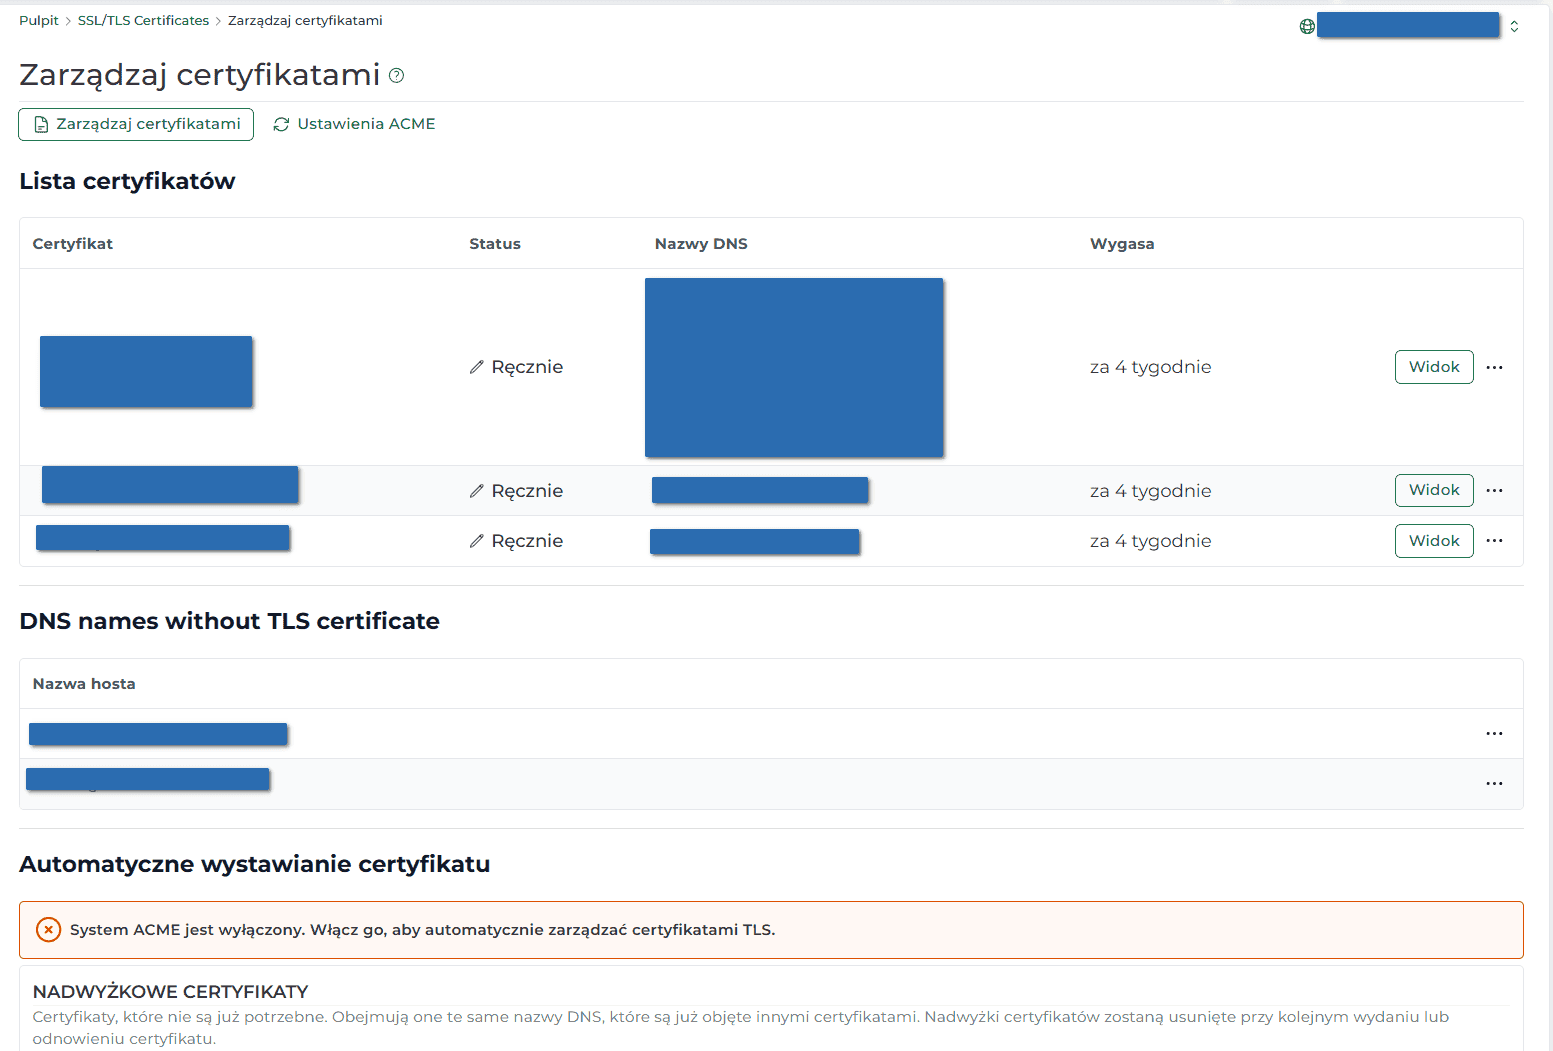Click the "System ACME jest wyłączony" alert message
Image resolution: width=1553 pixels, height=1051 pixels.
click(423, 930)
